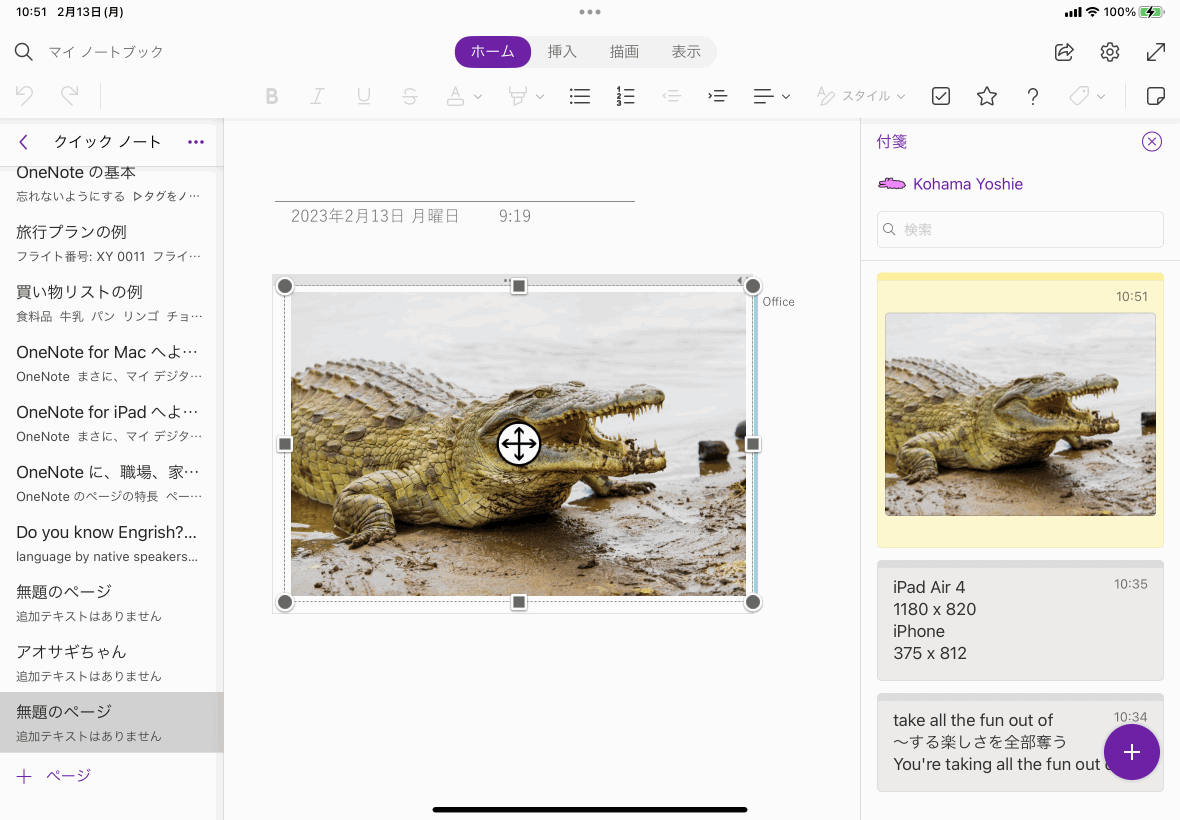Open the スタイル styles dropdown

coord(861,96)
